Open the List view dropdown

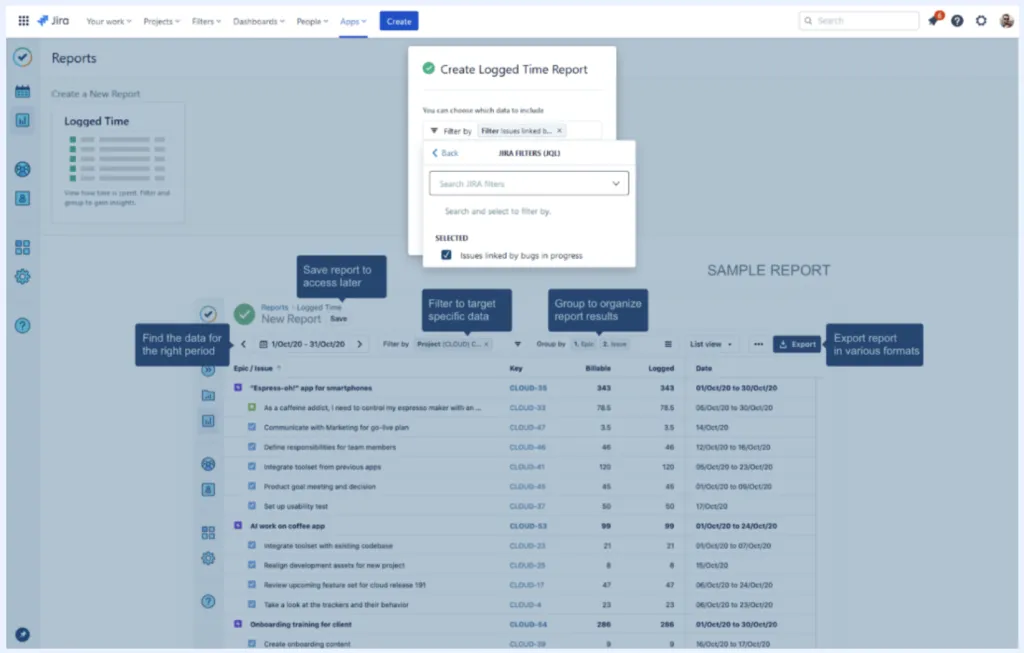coord(711,344)
